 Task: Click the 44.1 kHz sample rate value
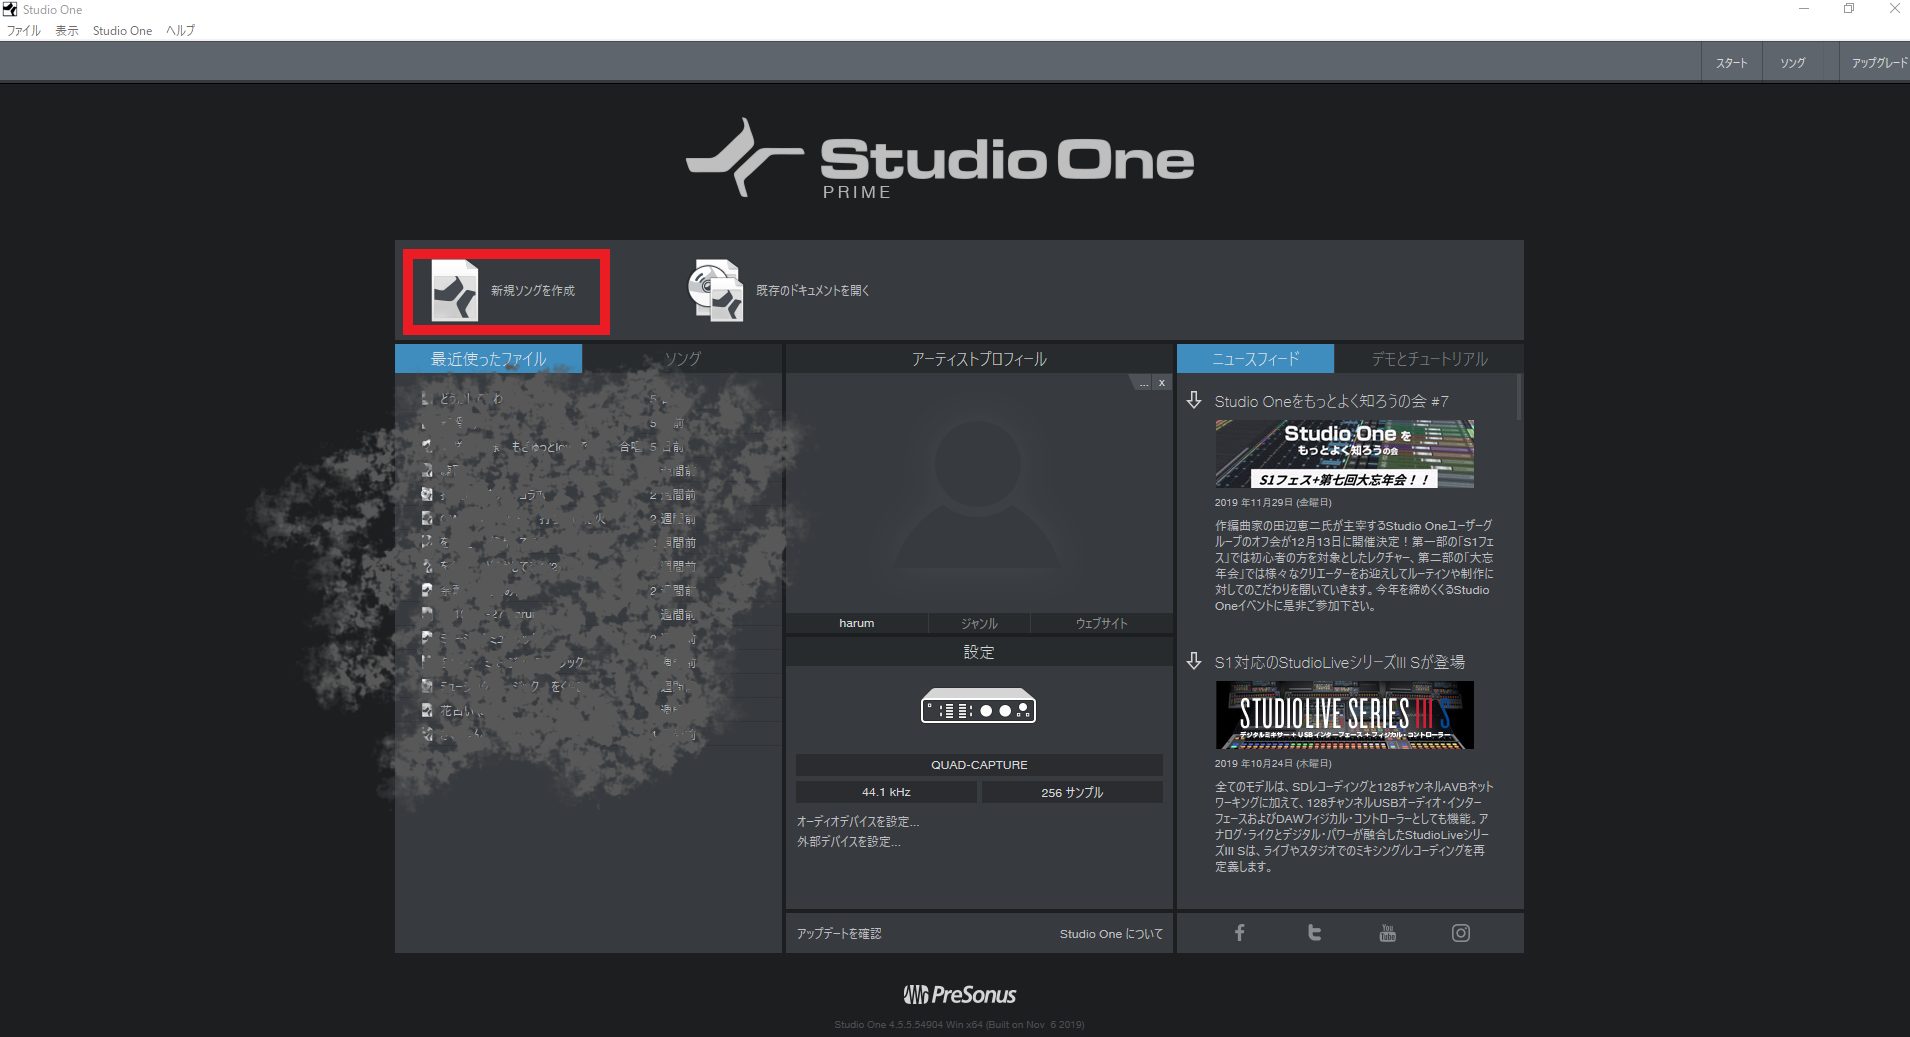(x=886, y=792)
